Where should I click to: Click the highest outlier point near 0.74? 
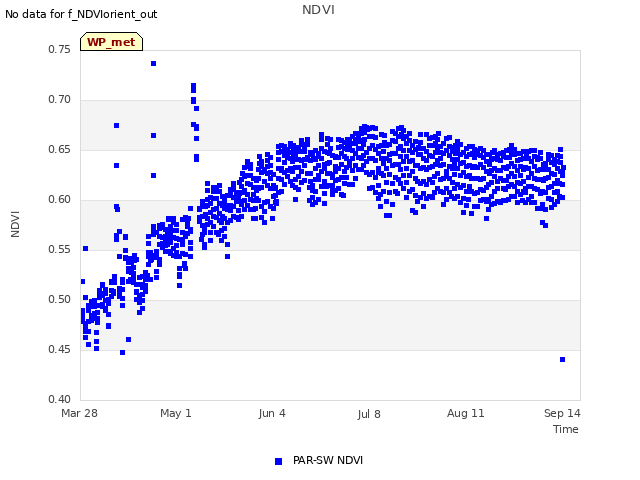point(153,64)
